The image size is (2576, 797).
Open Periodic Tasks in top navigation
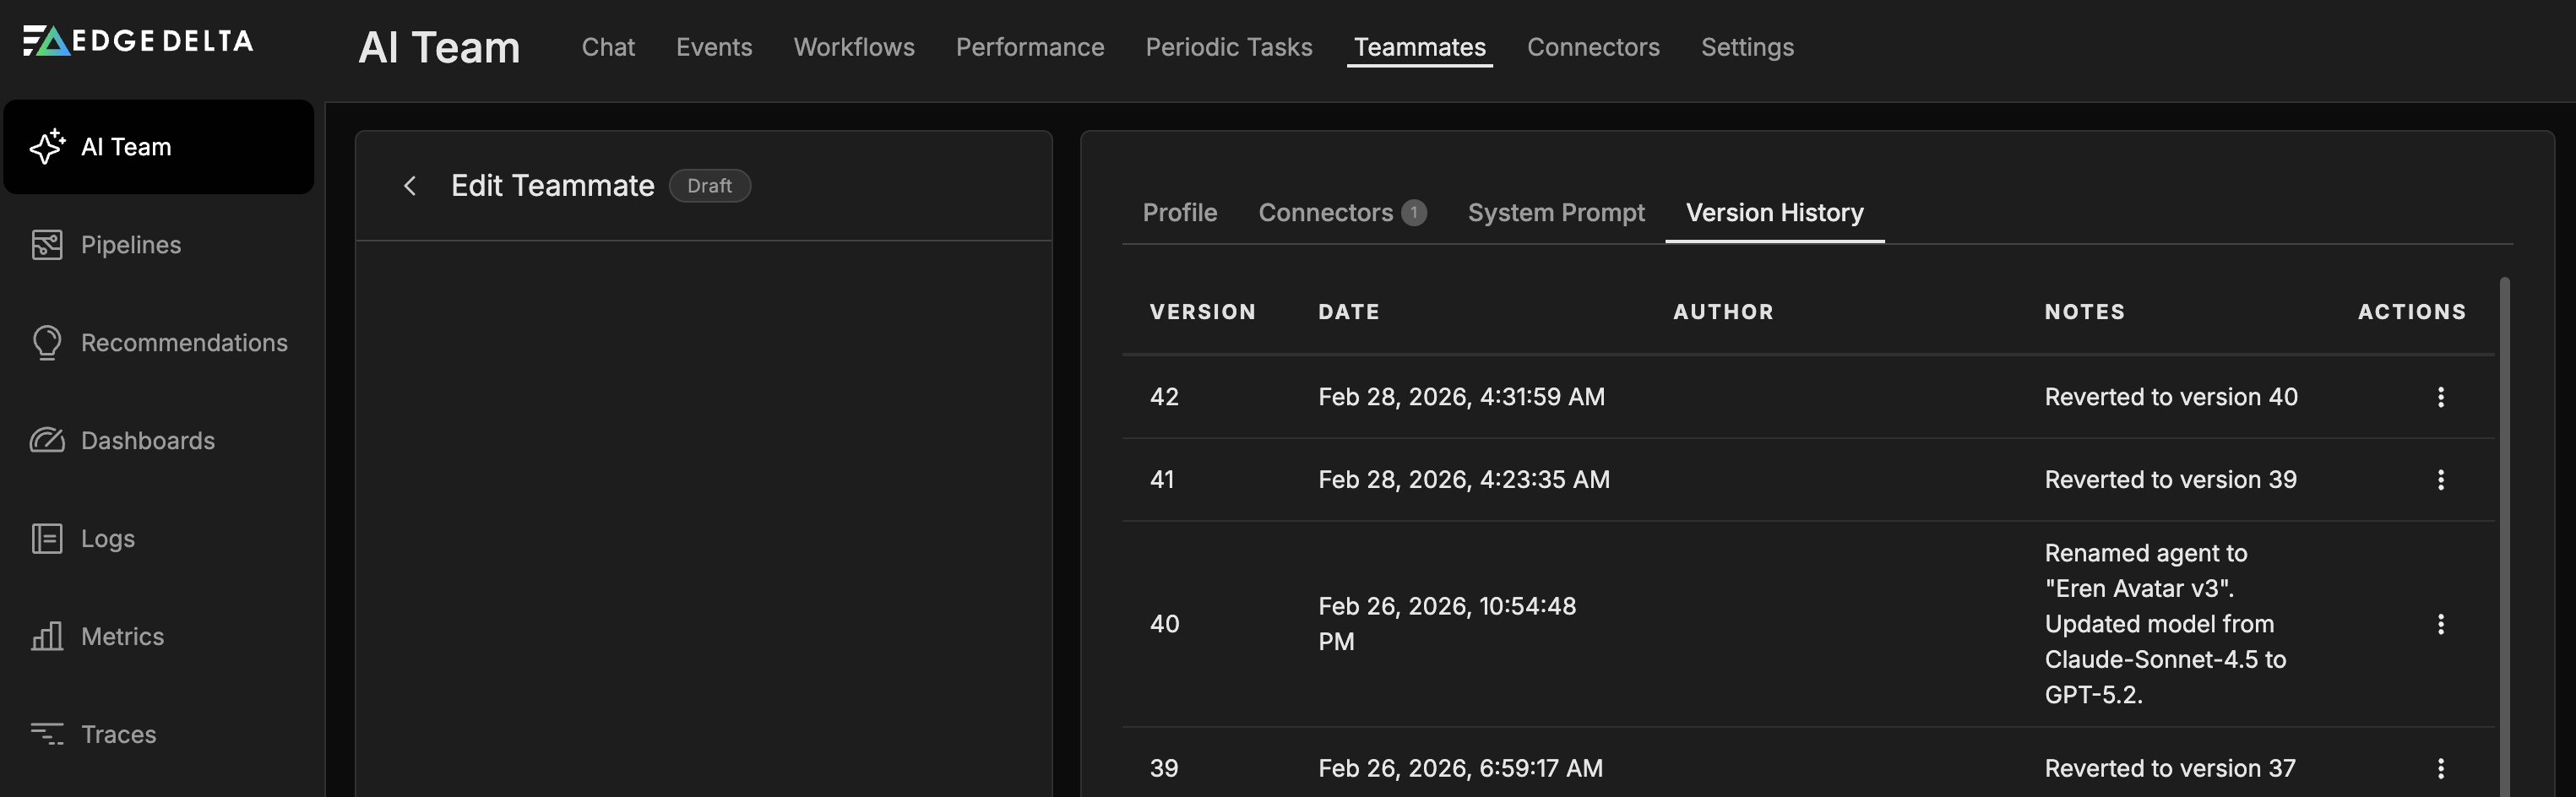1228,47
